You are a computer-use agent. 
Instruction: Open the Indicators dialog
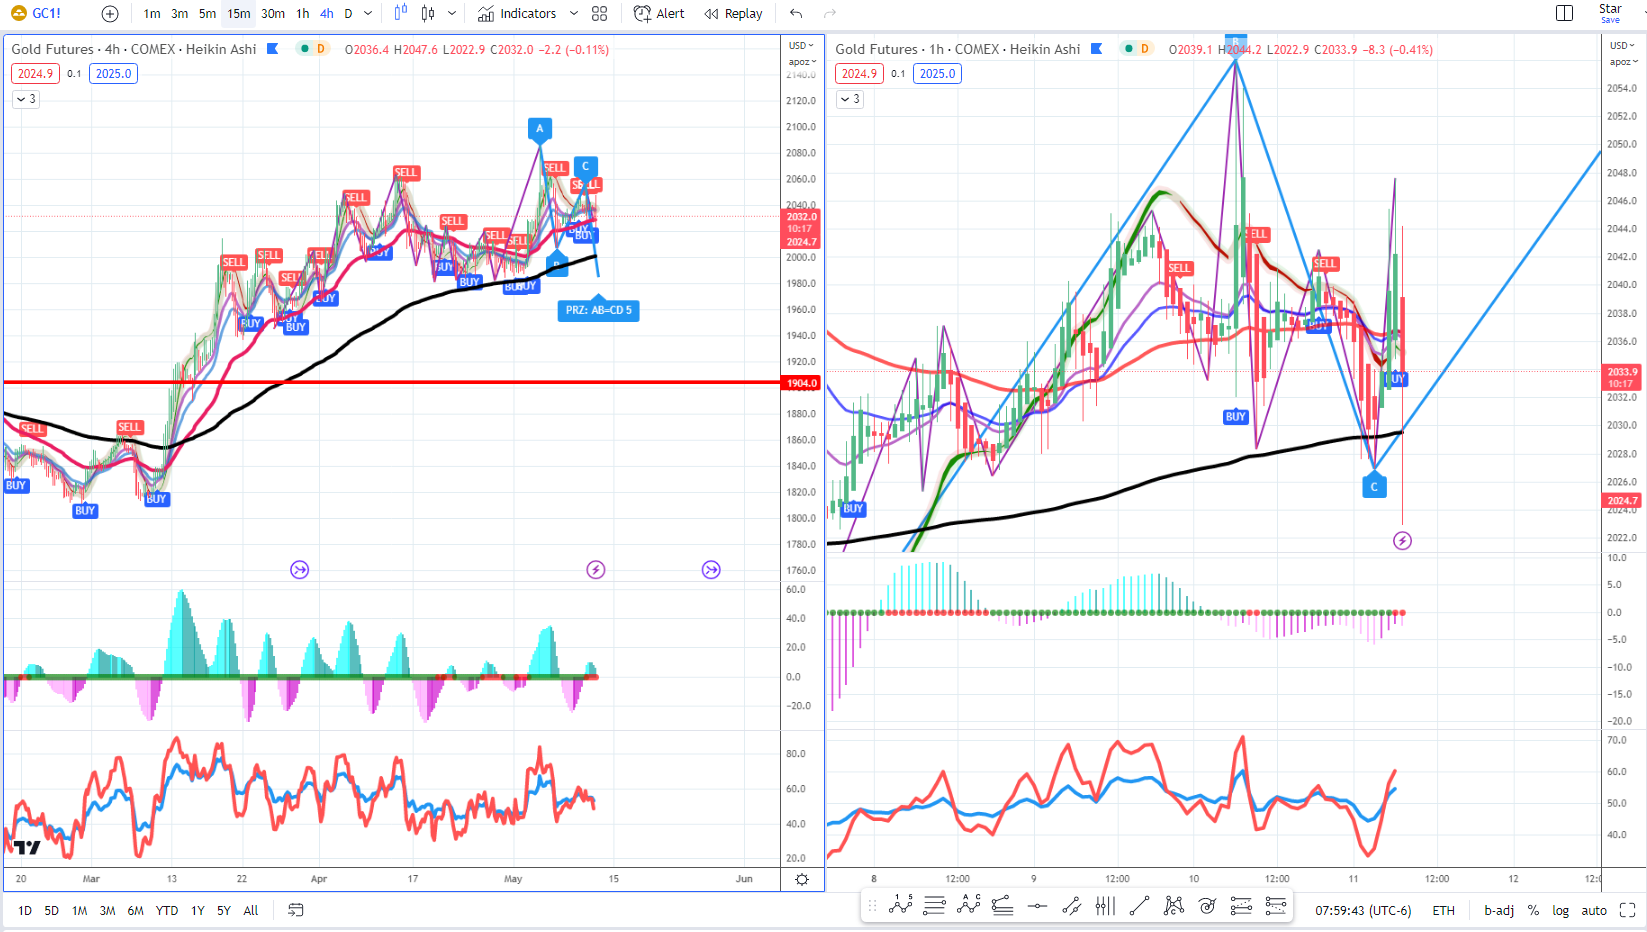click(x=517, y=14)
